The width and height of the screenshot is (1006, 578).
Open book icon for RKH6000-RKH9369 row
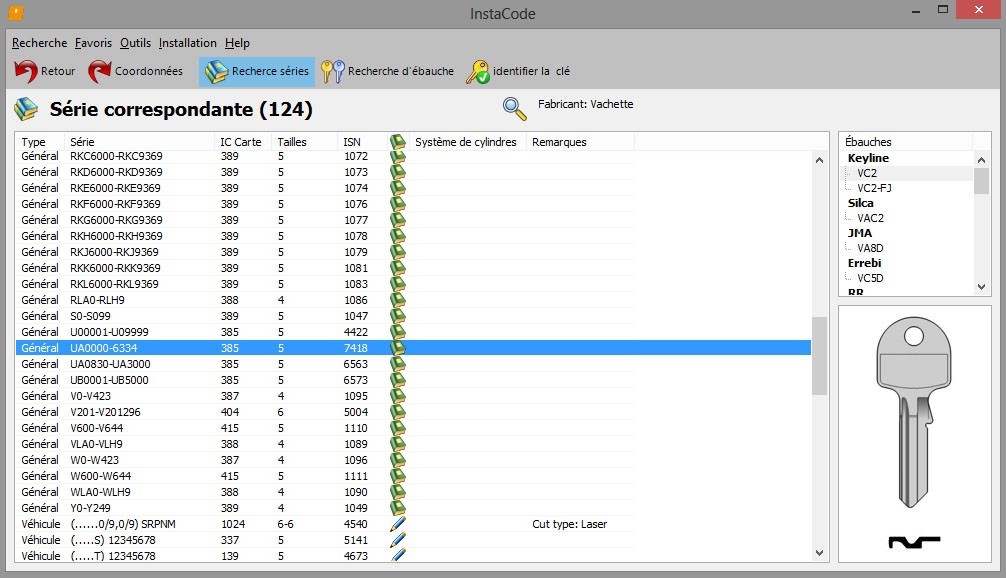coord(398,236)
